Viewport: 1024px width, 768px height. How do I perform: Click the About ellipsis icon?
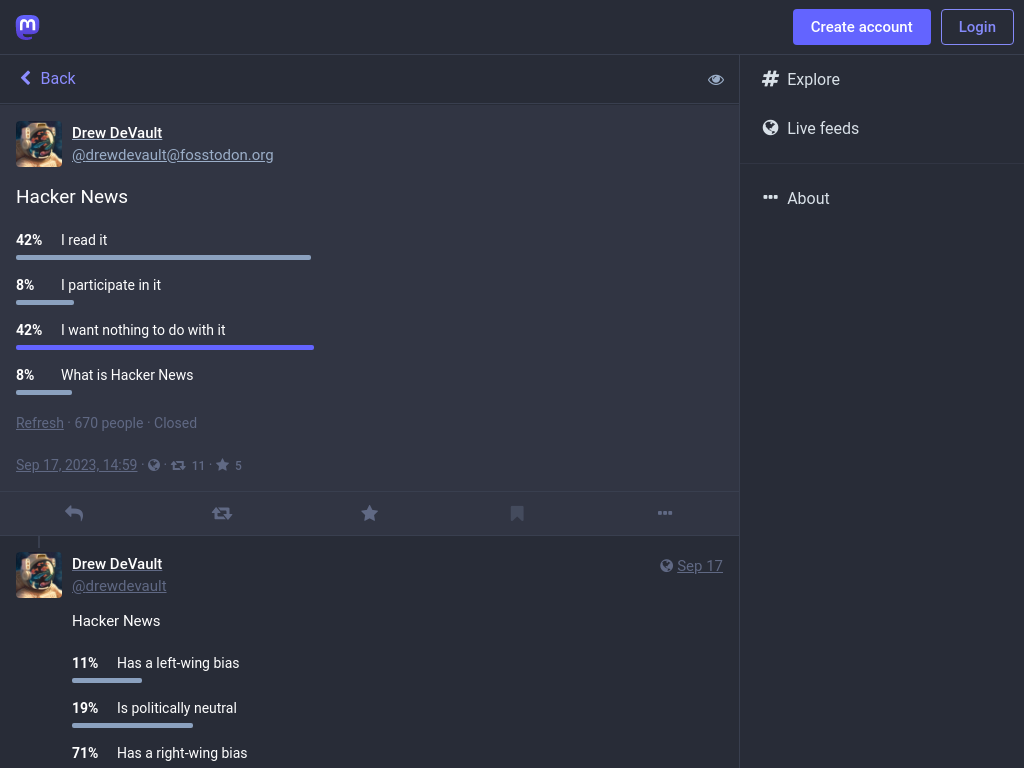coord(771,197)
